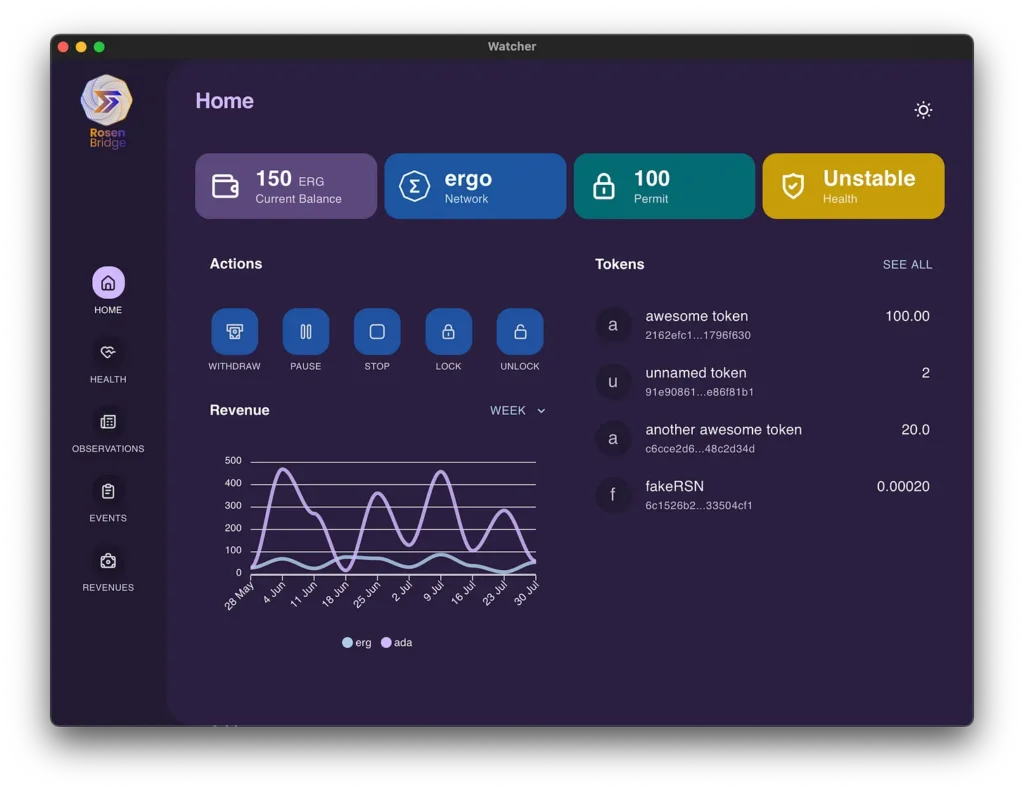Open the Health page in sidebar
The height and width of the screenshot is (793, 1024).
point(108,353)
